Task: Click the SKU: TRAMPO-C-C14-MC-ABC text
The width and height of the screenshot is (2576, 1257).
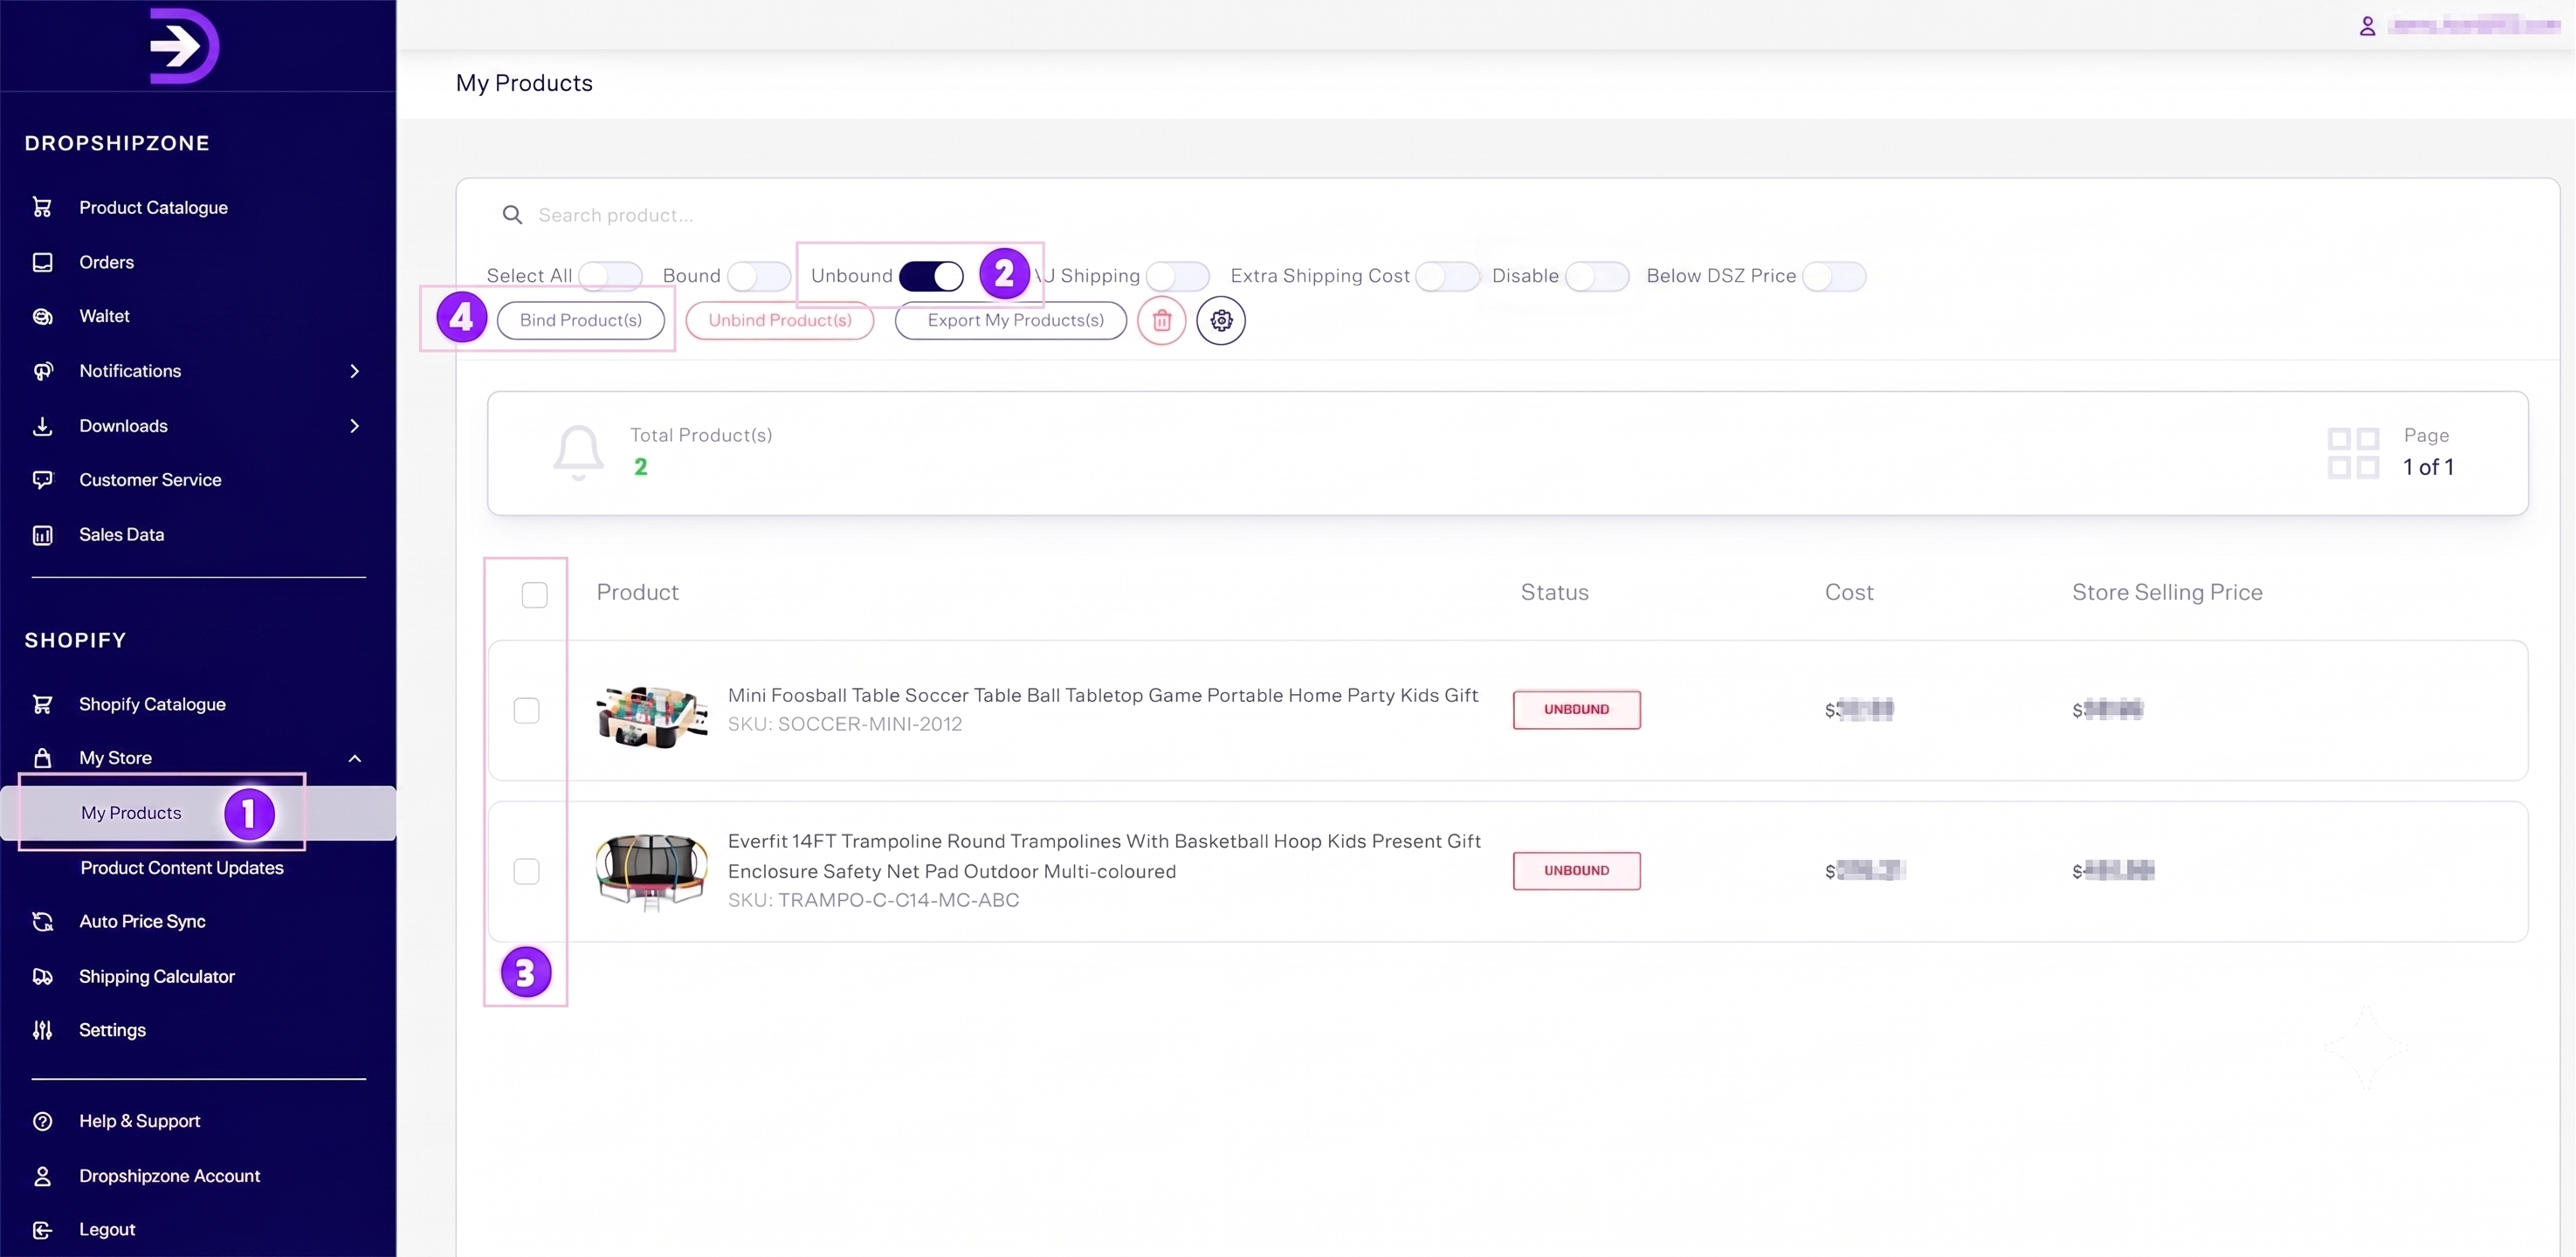Action: (x=873, y=900)
